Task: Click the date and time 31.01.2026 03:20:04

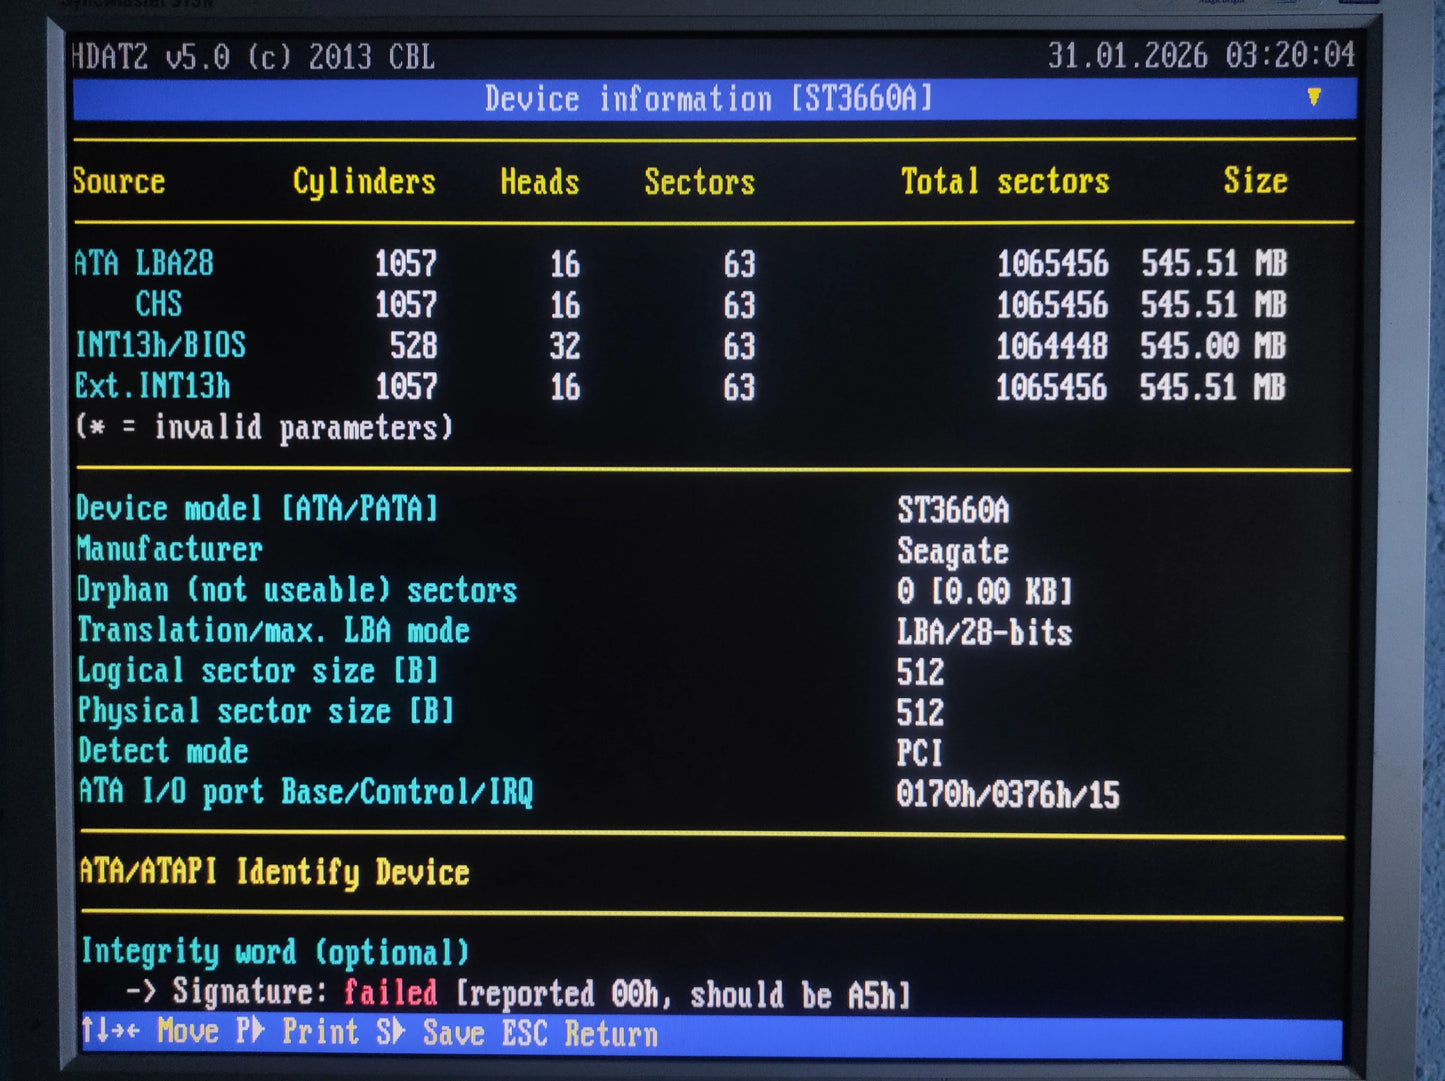Action: pos(1201,55)
